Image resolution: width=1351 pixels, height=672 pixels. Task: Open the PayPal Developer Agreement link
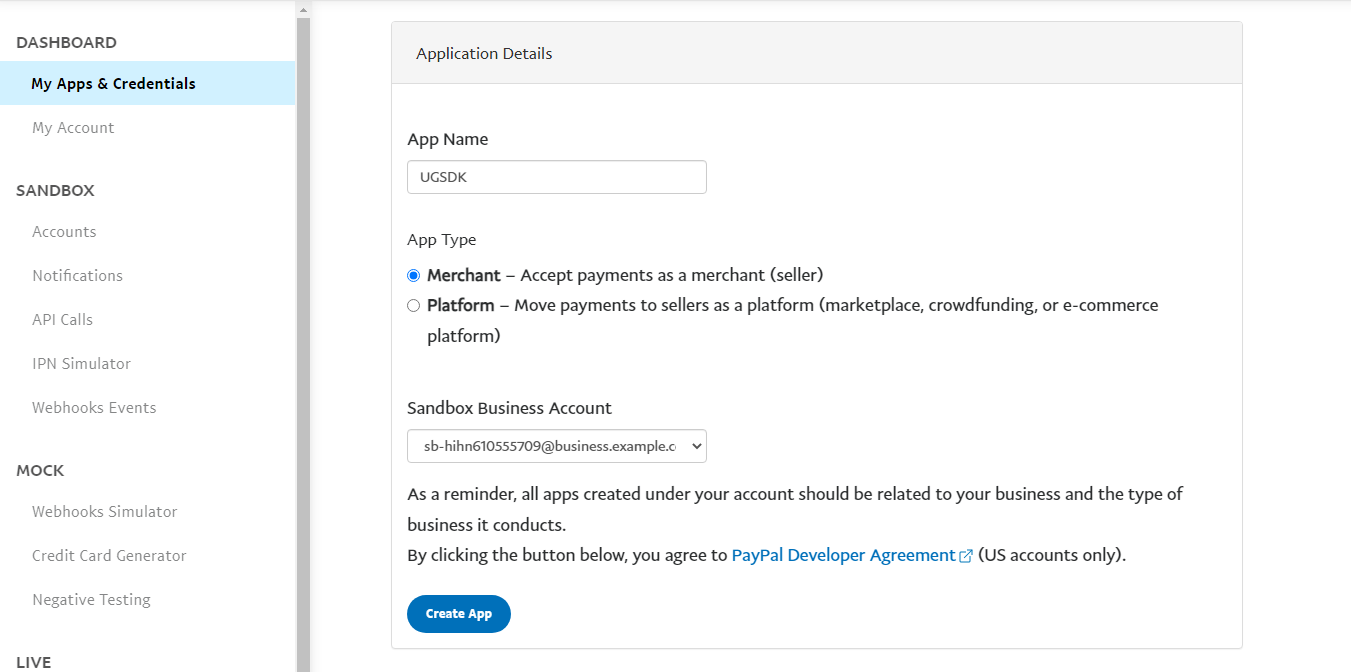pos(843,555)
